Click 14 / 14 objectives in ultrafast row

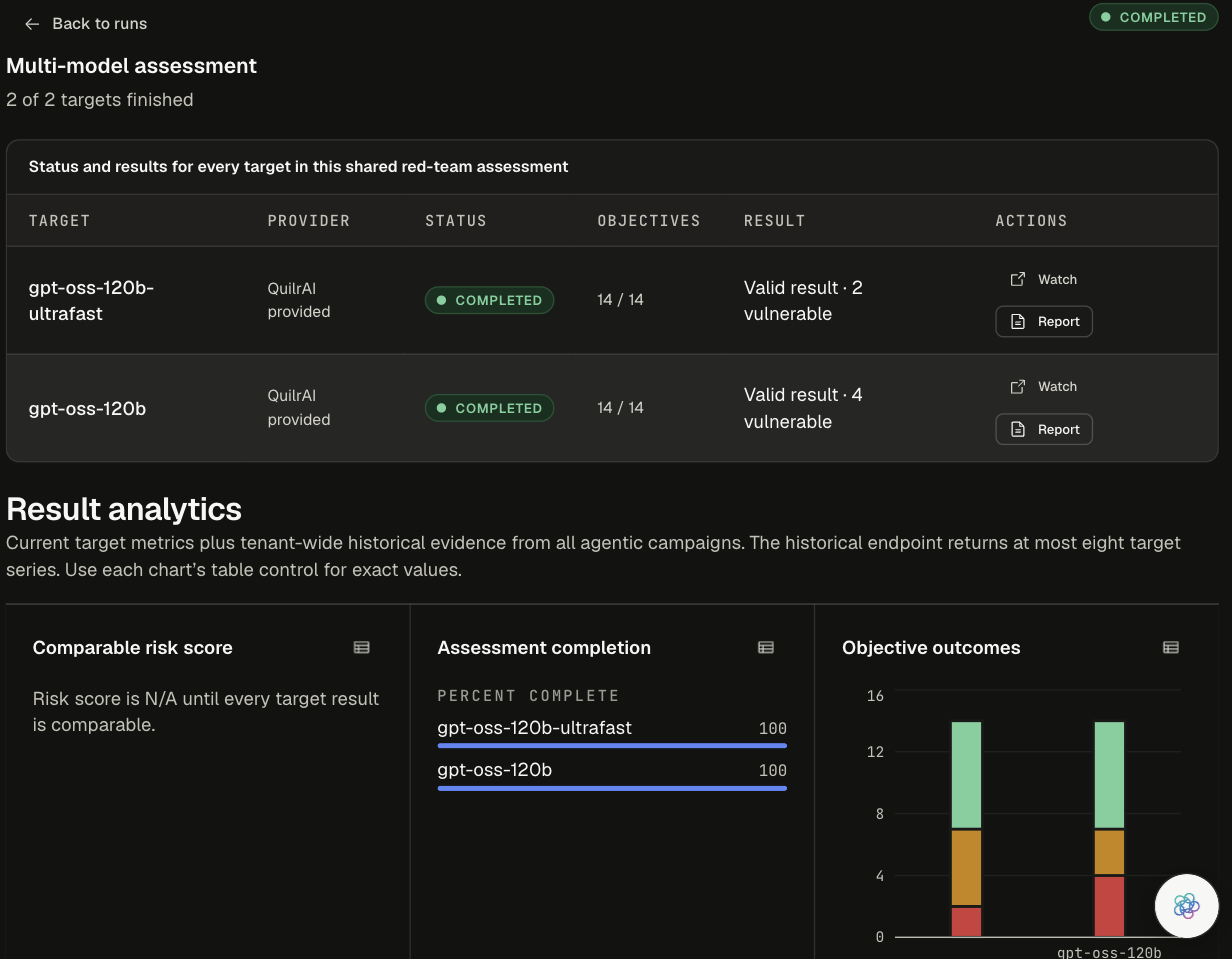tap(621, 300)
